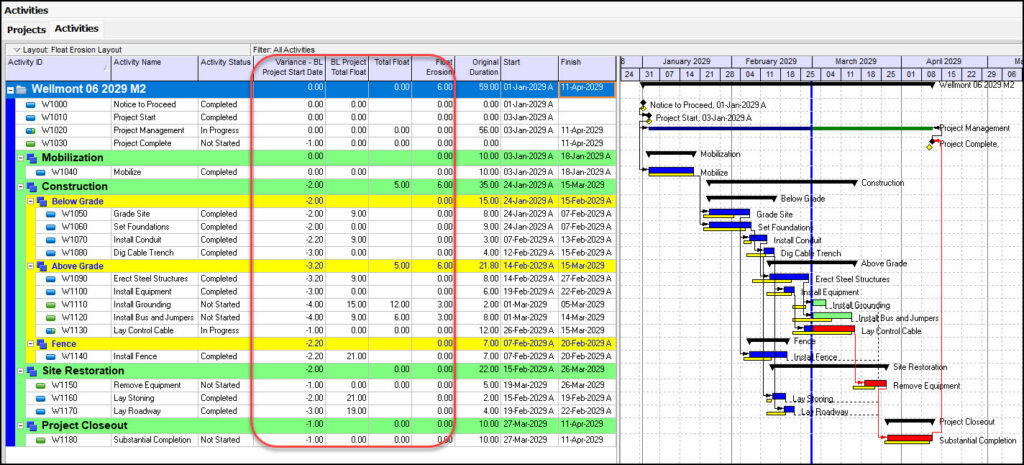Click the Start column header

pyautogui.click(x=529, y=68)
